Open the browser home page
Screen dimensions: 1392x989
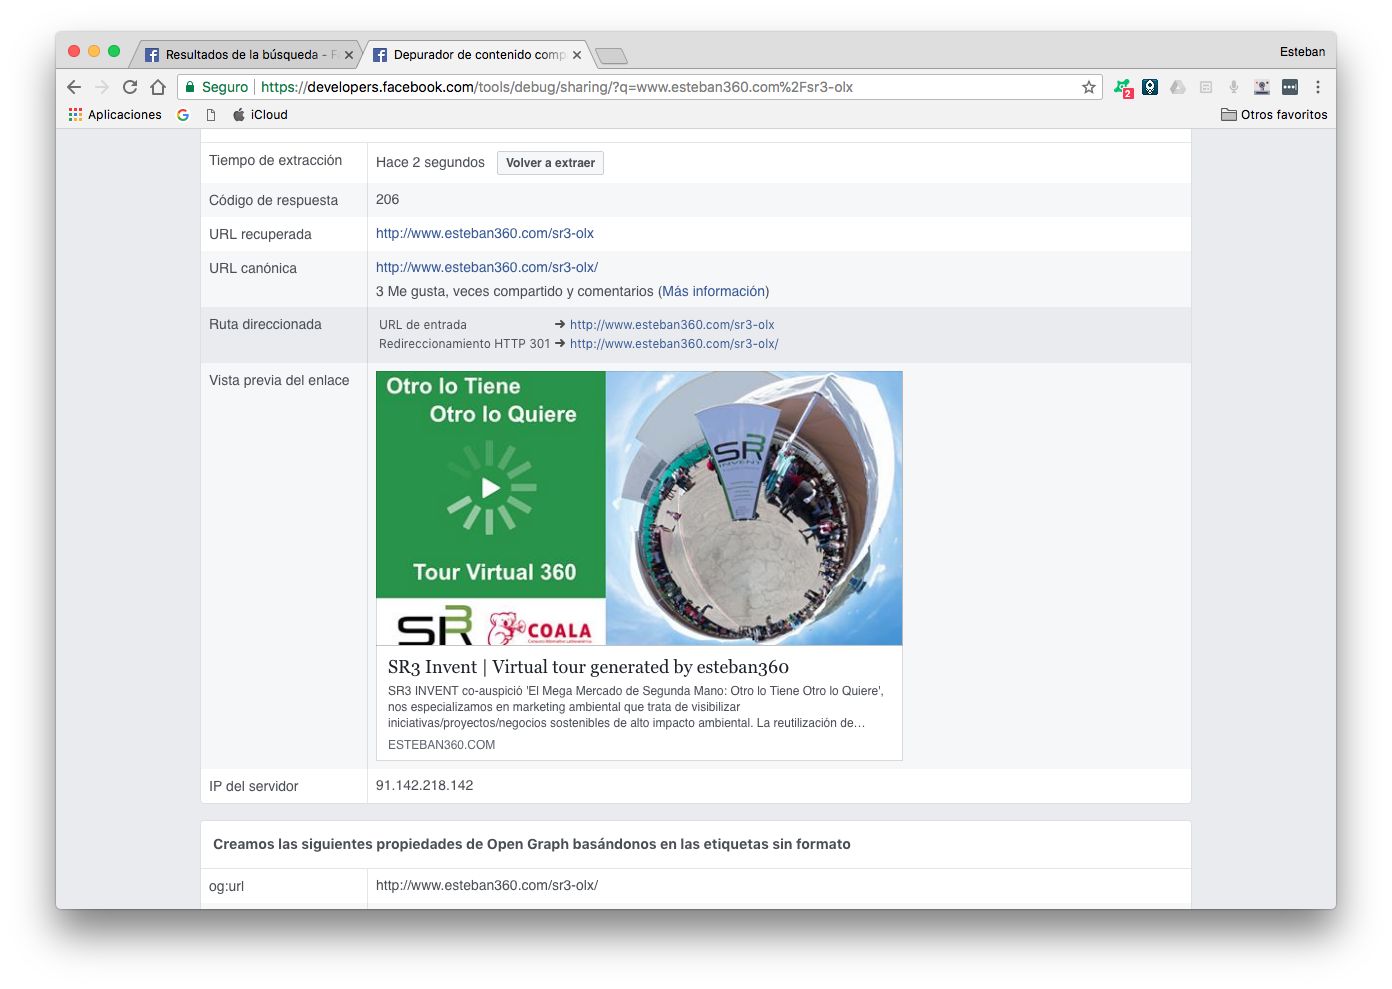click(x=158, y=87)
